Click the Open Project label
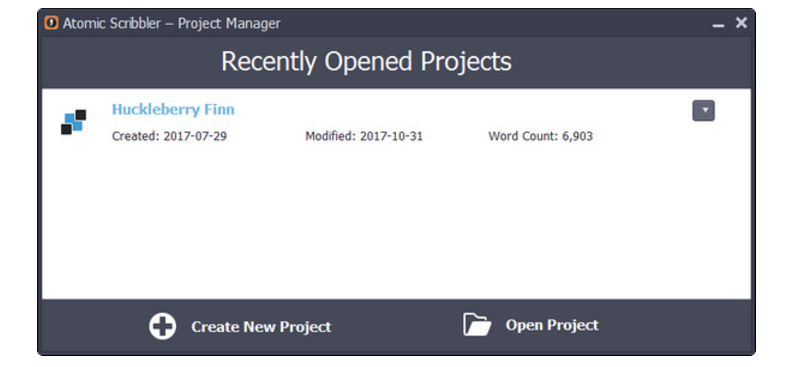 click(x=552, y=325)
